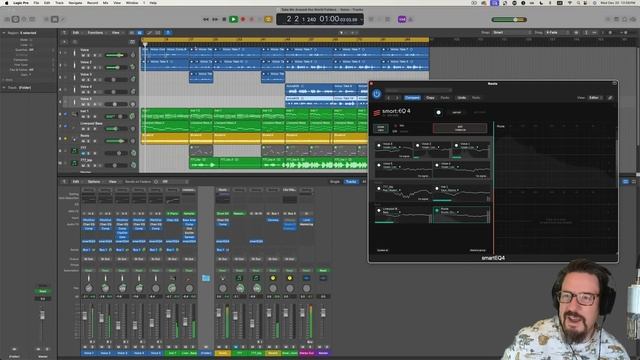Select the Liverpool Bass instance tile in smart:EQ 4

[403, 215]
